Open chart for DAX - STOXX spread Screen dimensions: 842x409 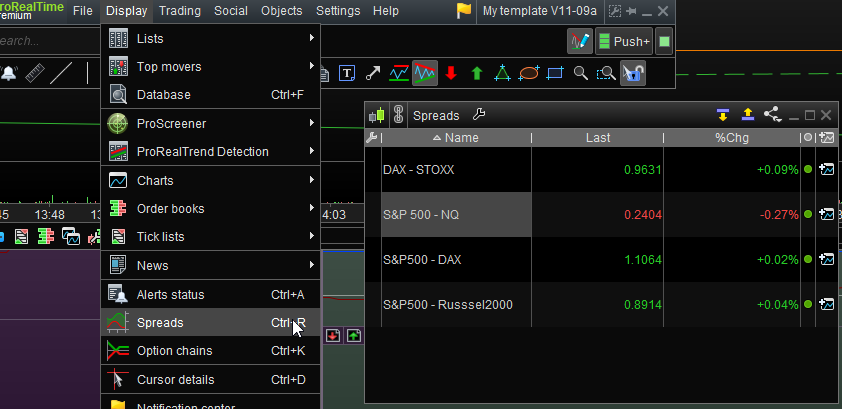point(826,170)
